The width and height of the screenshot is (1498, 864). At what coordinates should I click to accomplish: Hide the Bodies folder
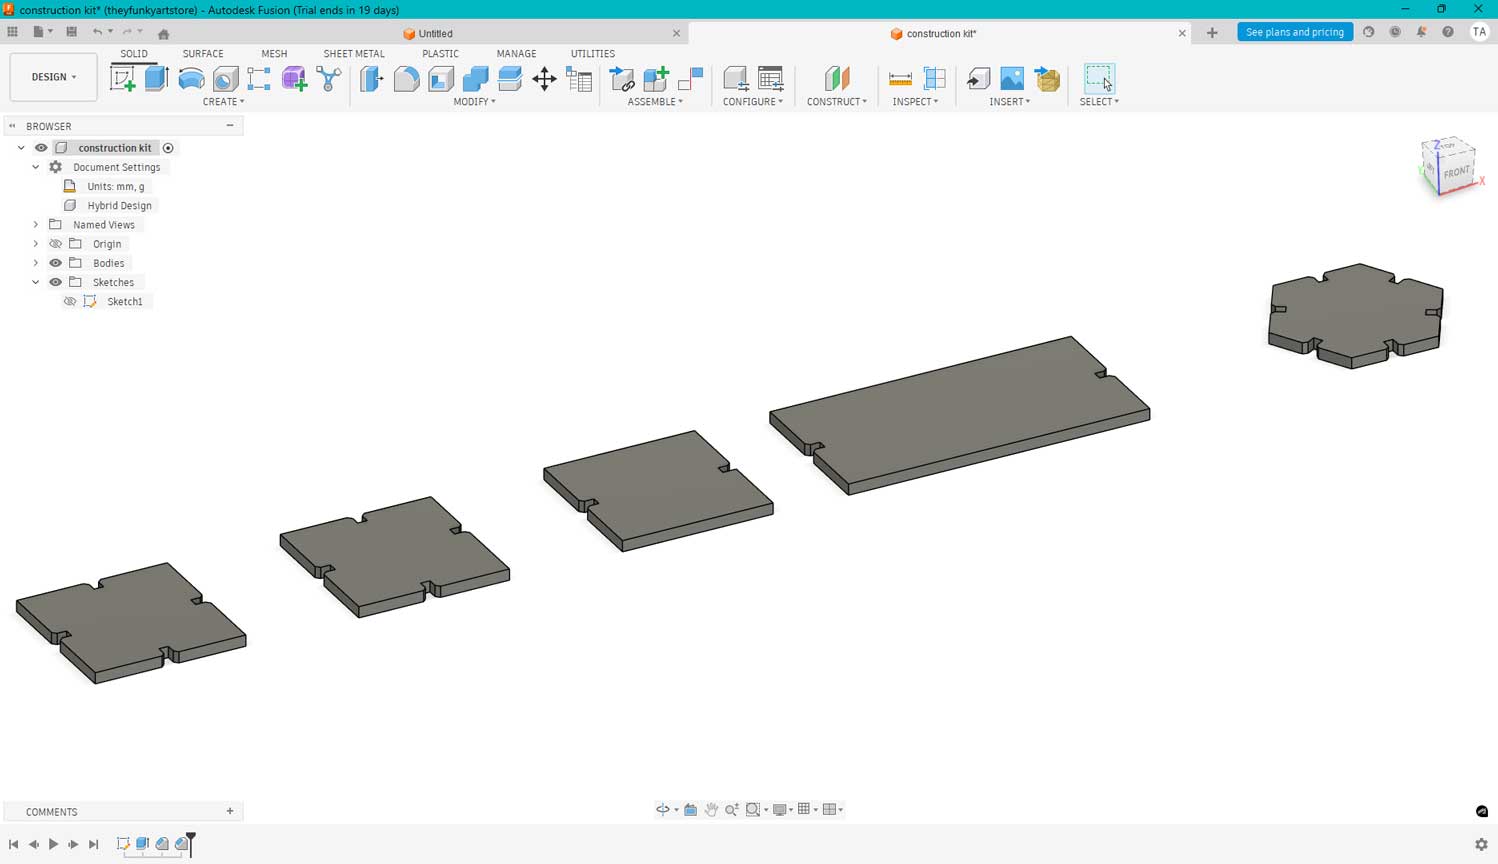[56, 263]
